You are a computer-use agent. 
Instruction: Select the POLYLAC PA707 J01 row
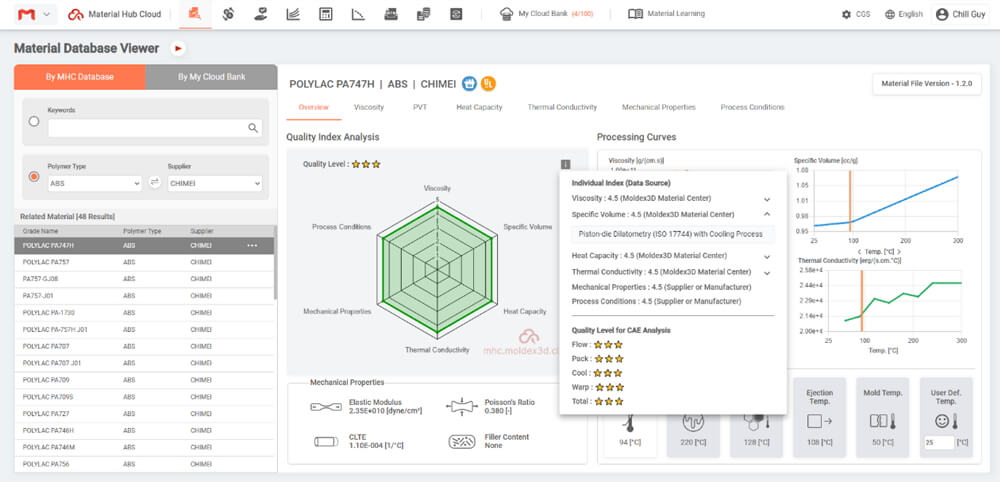point(144,363)
